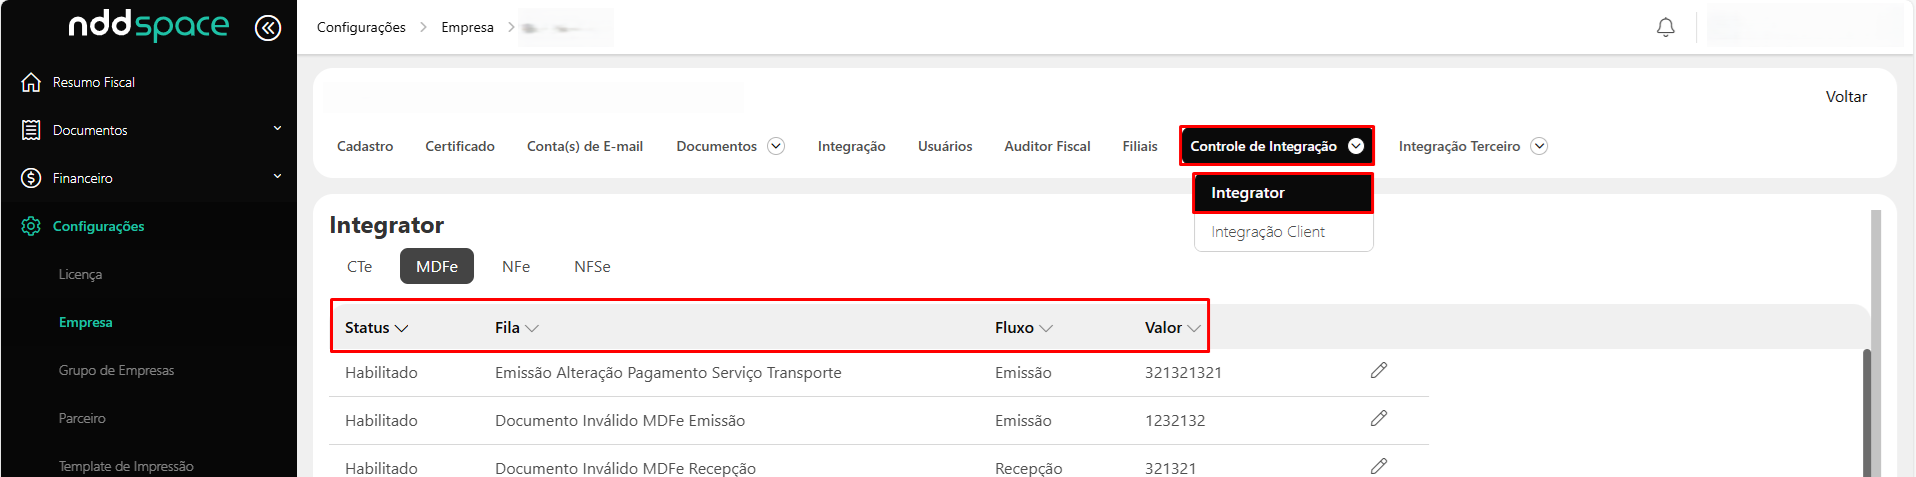1916x477 pixels.
Task: Expand the Documentos sidebar menu
Action: pos(277,129)
